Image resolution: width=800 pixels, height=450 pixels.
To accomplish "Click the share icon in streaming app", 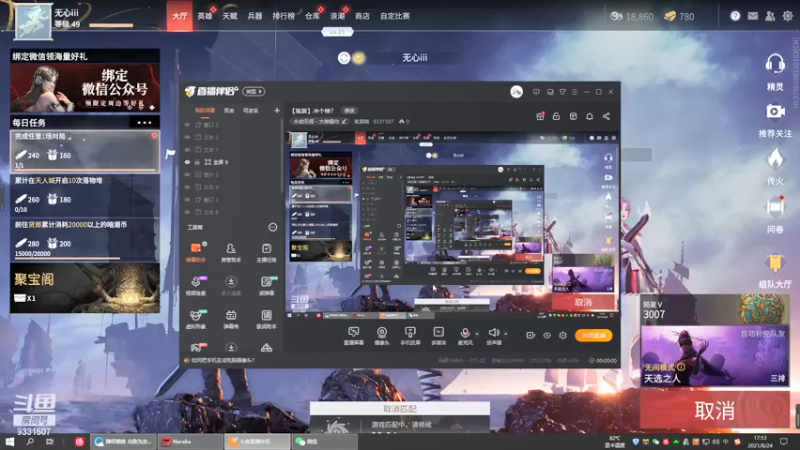I will [x=606, y=116].
